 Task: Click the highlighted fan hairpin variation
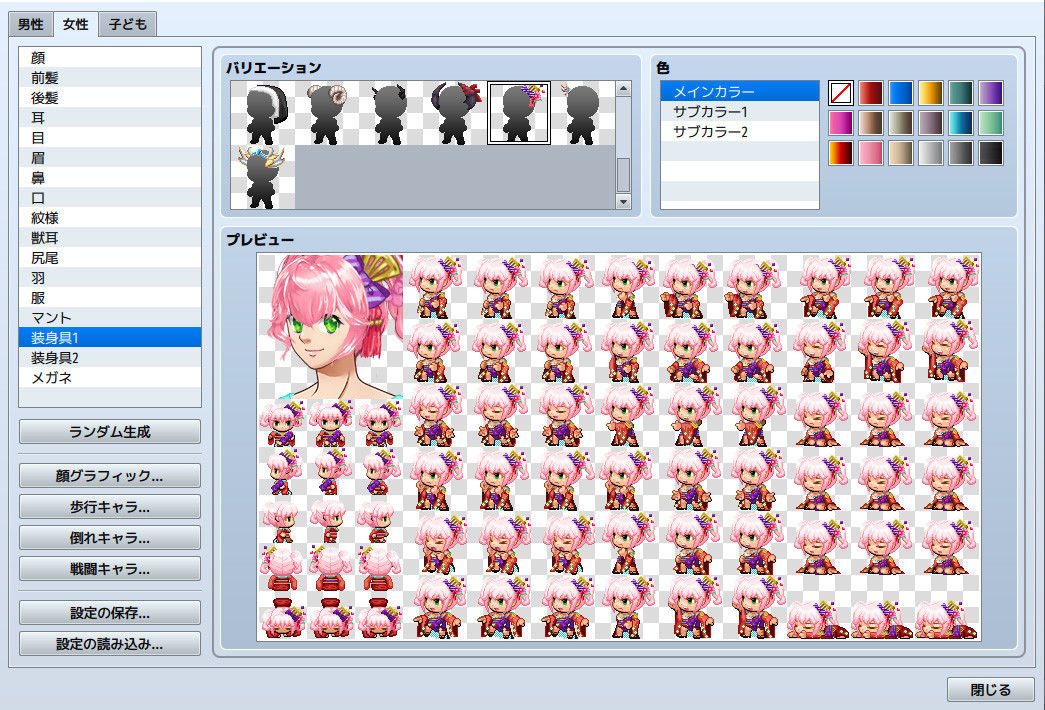tap(519, 112)
